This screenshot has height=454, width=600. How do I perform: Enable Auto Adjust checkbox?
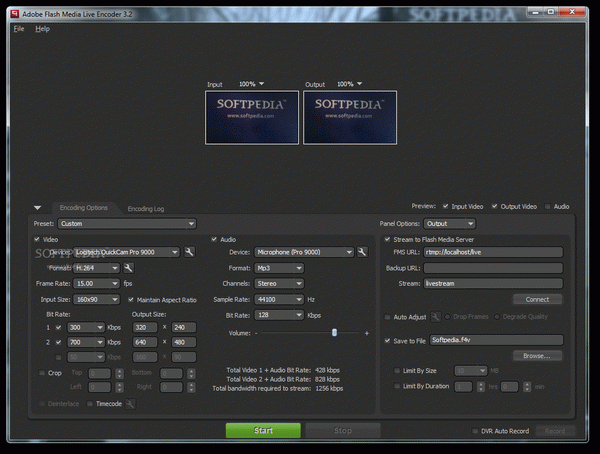(x=387, y=317)
